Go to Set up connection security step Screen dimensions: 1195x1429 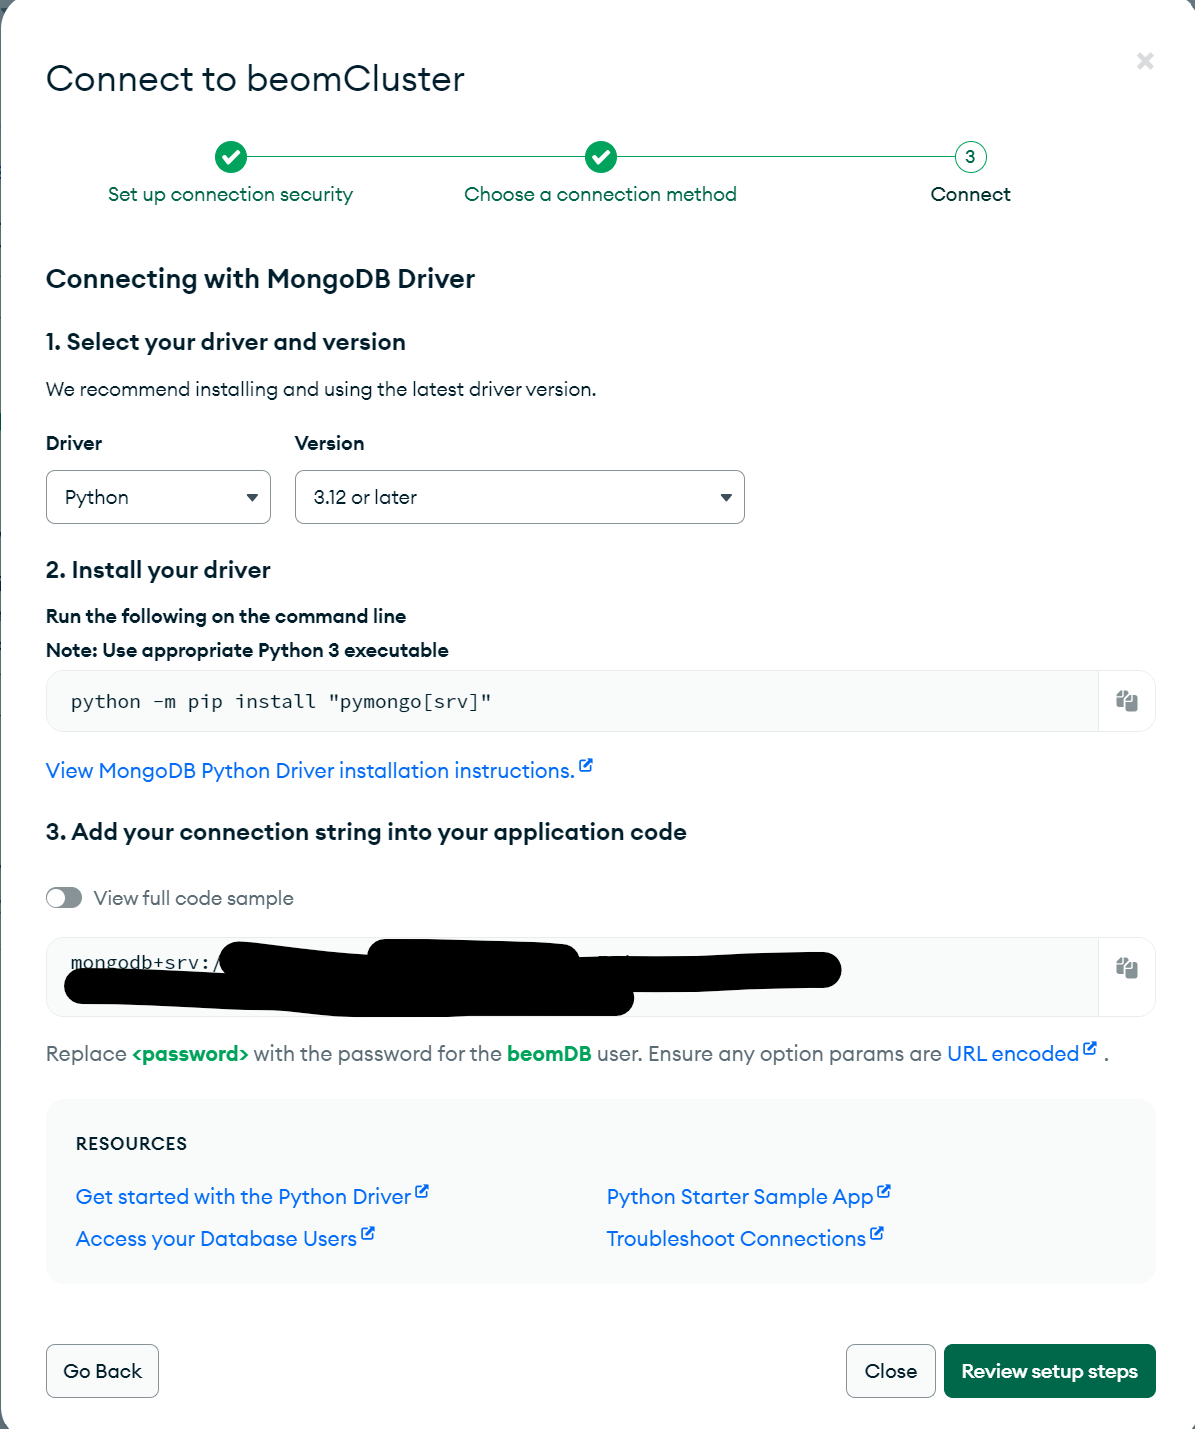(x=230, y=194)
